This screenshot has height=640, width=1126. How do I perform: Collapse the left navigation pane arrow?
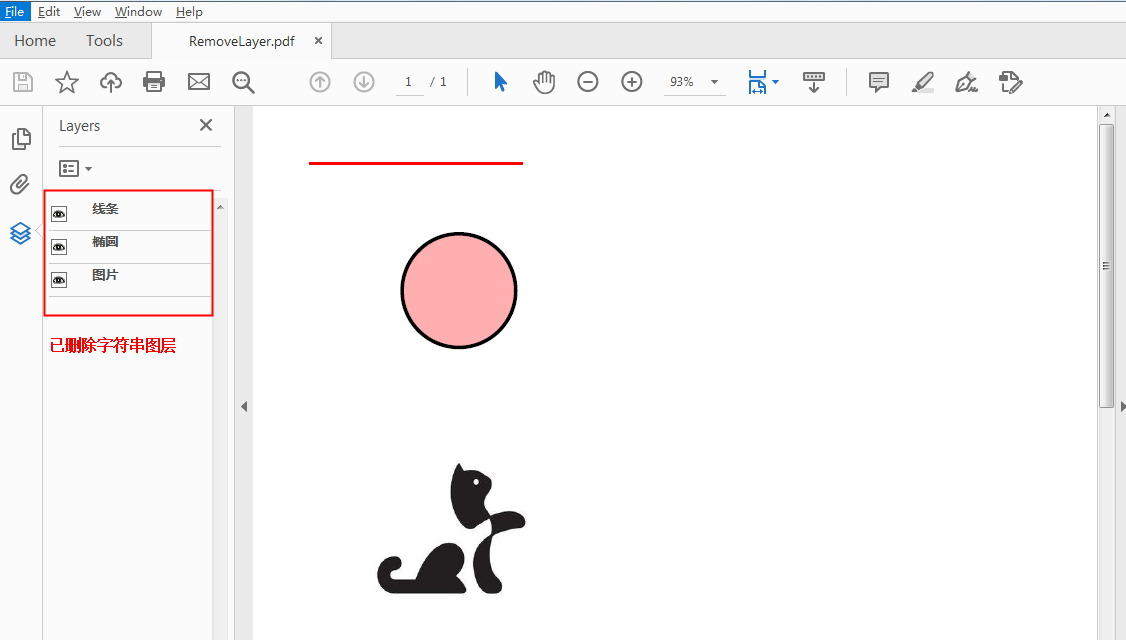click(244, 407)
